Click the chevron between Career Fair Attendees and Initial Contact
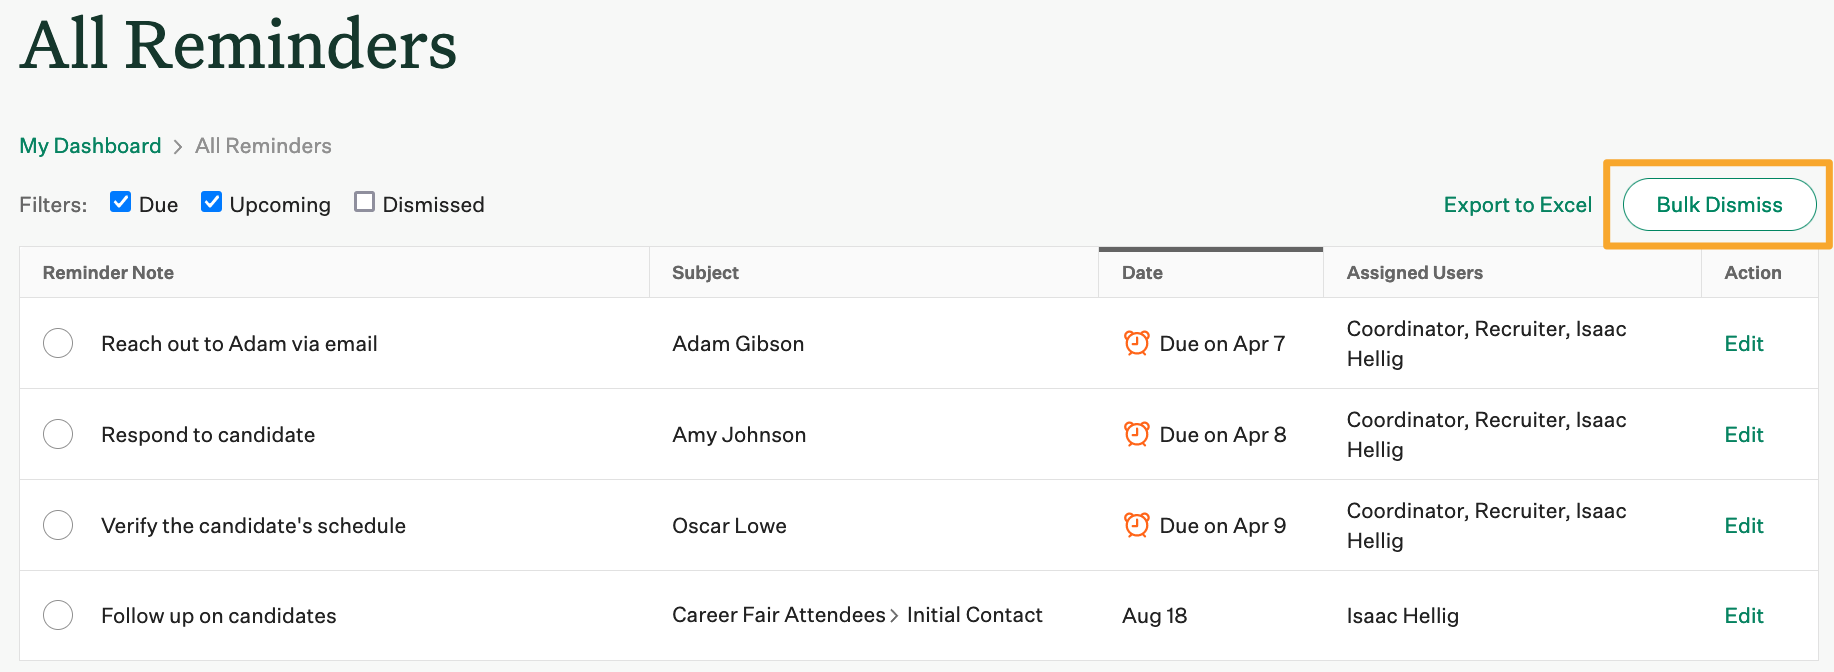Viewport: 1834px width, 672px height. 894,615
